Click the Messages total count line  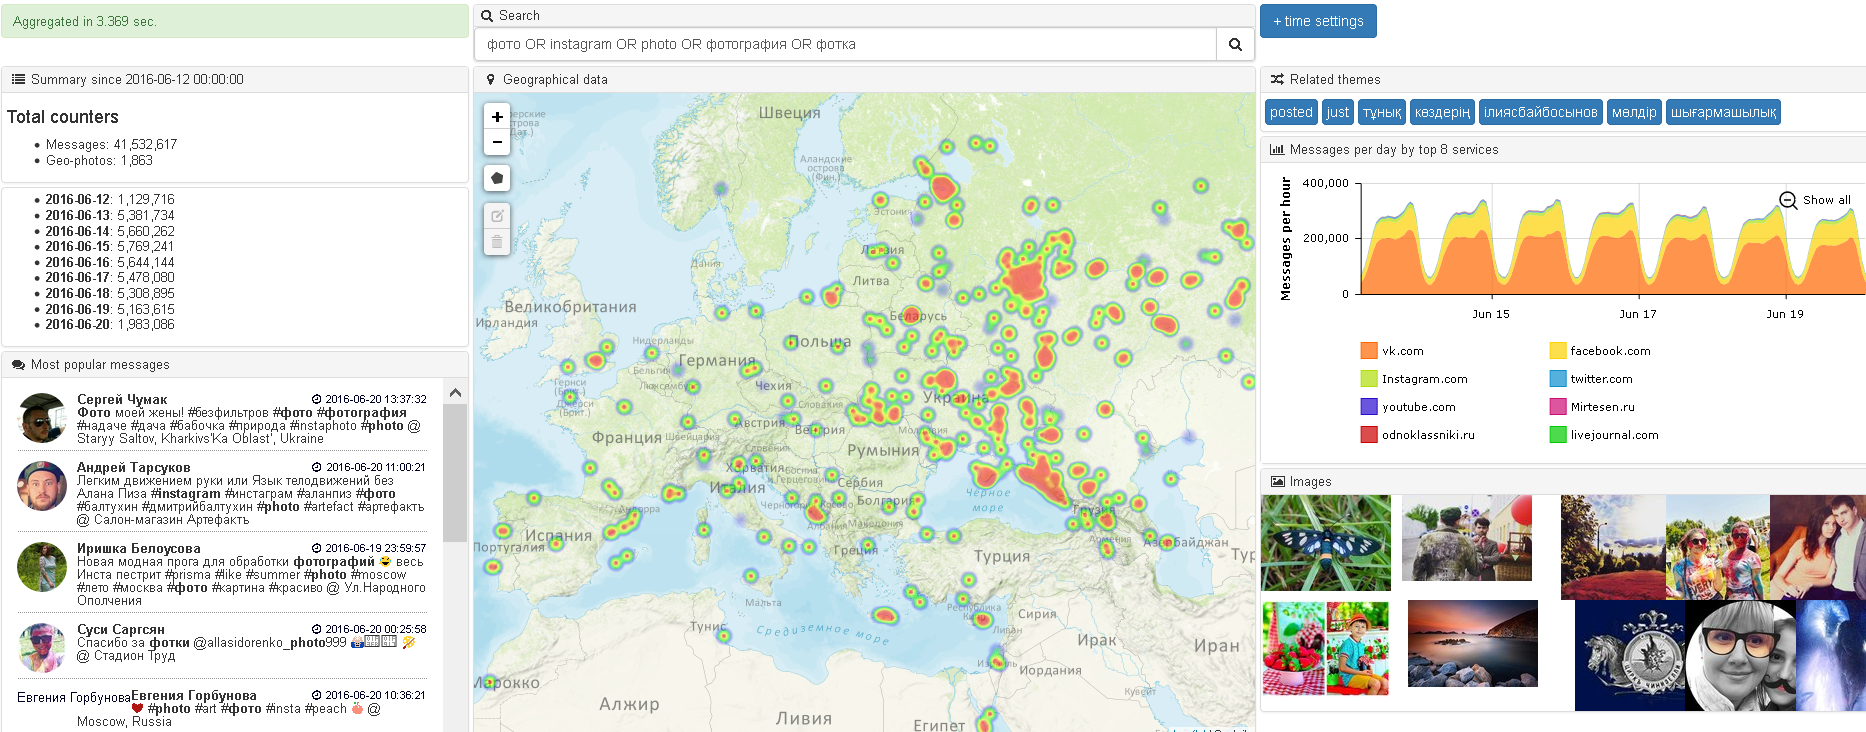tap(111, 145)
